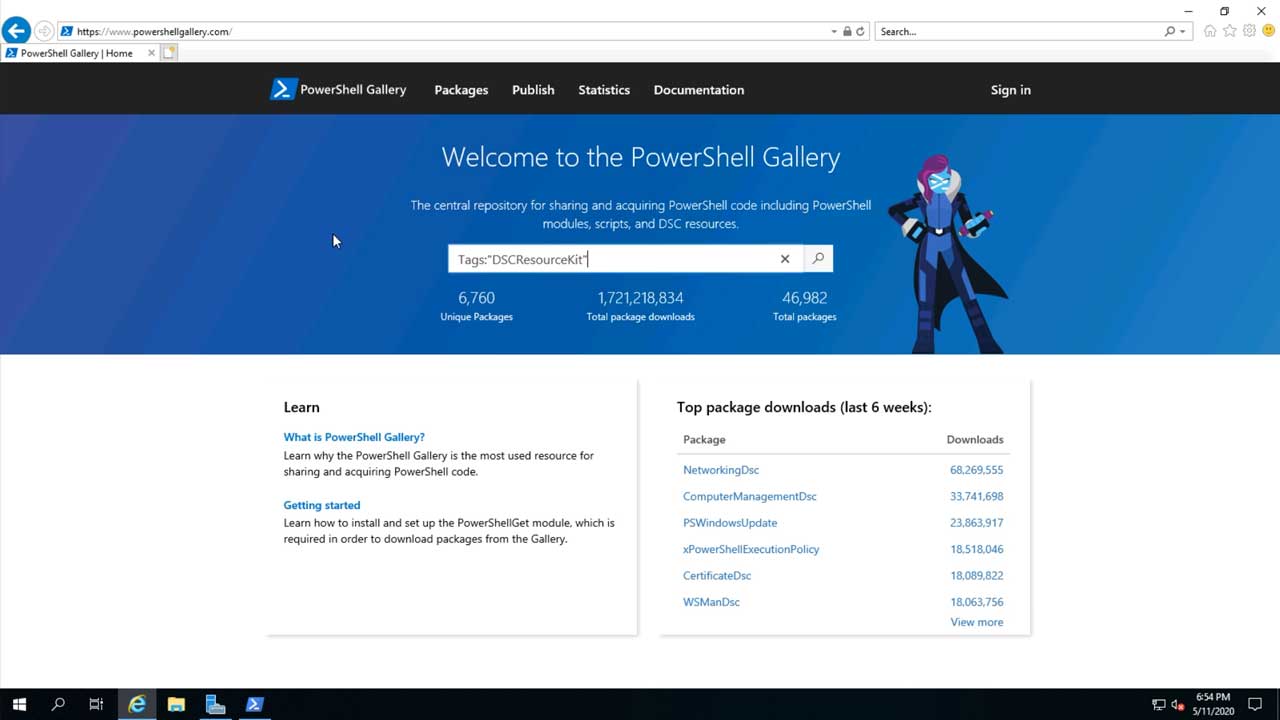Open File Explorer from taskbar
Image resolution: width=1280 pixels, height=720 pixels.
[176, 704]
